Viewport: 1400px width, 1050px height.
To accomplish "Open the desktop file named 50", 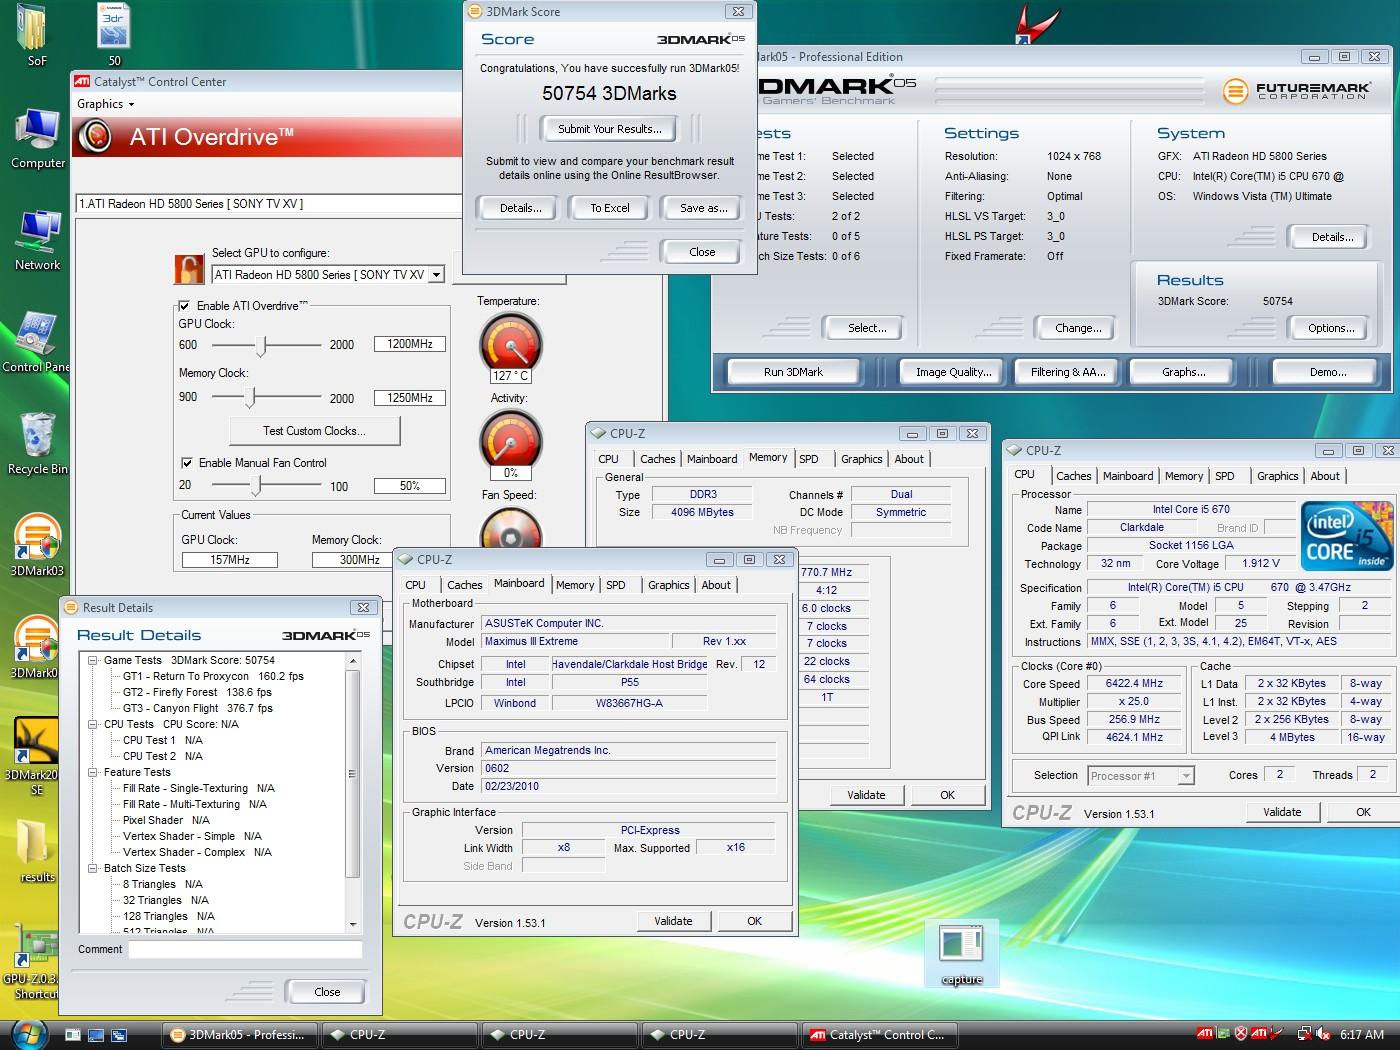I will coord(114,36).
